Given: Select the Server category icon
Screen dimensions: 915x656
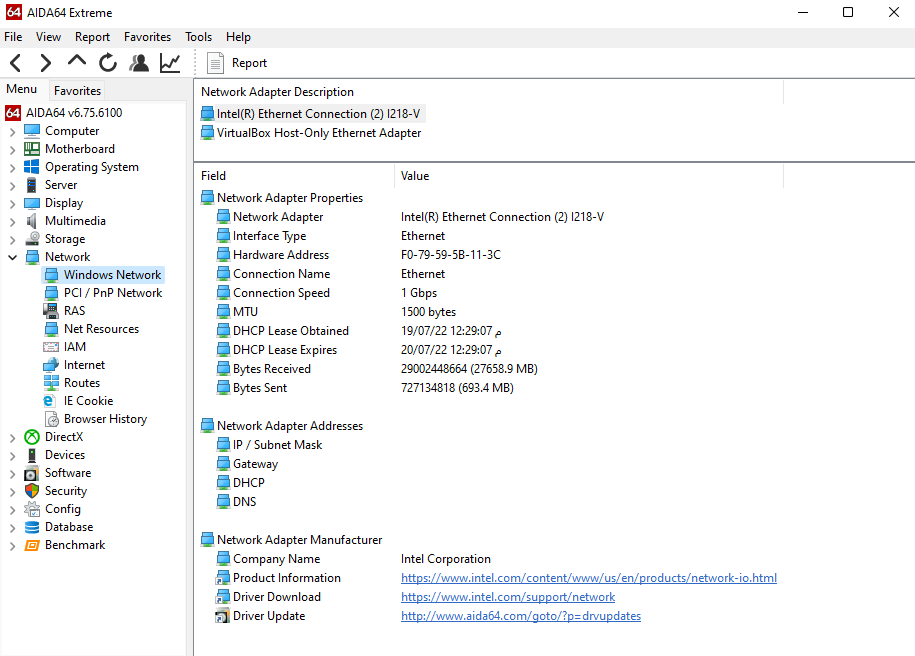Looking at the screenshot, I should (x=32, y=185).
